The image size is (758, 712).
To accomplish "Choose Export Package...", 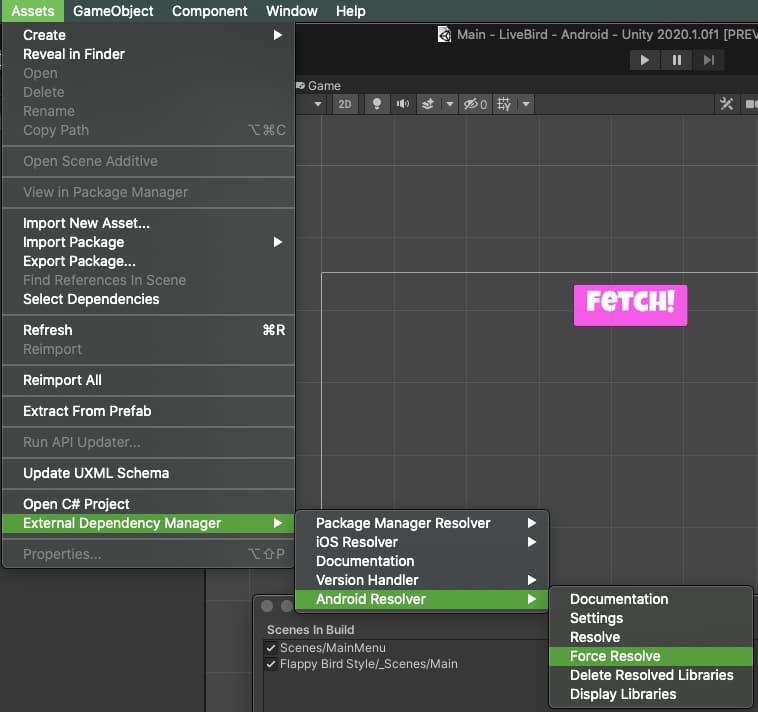I will coord(148,261).
